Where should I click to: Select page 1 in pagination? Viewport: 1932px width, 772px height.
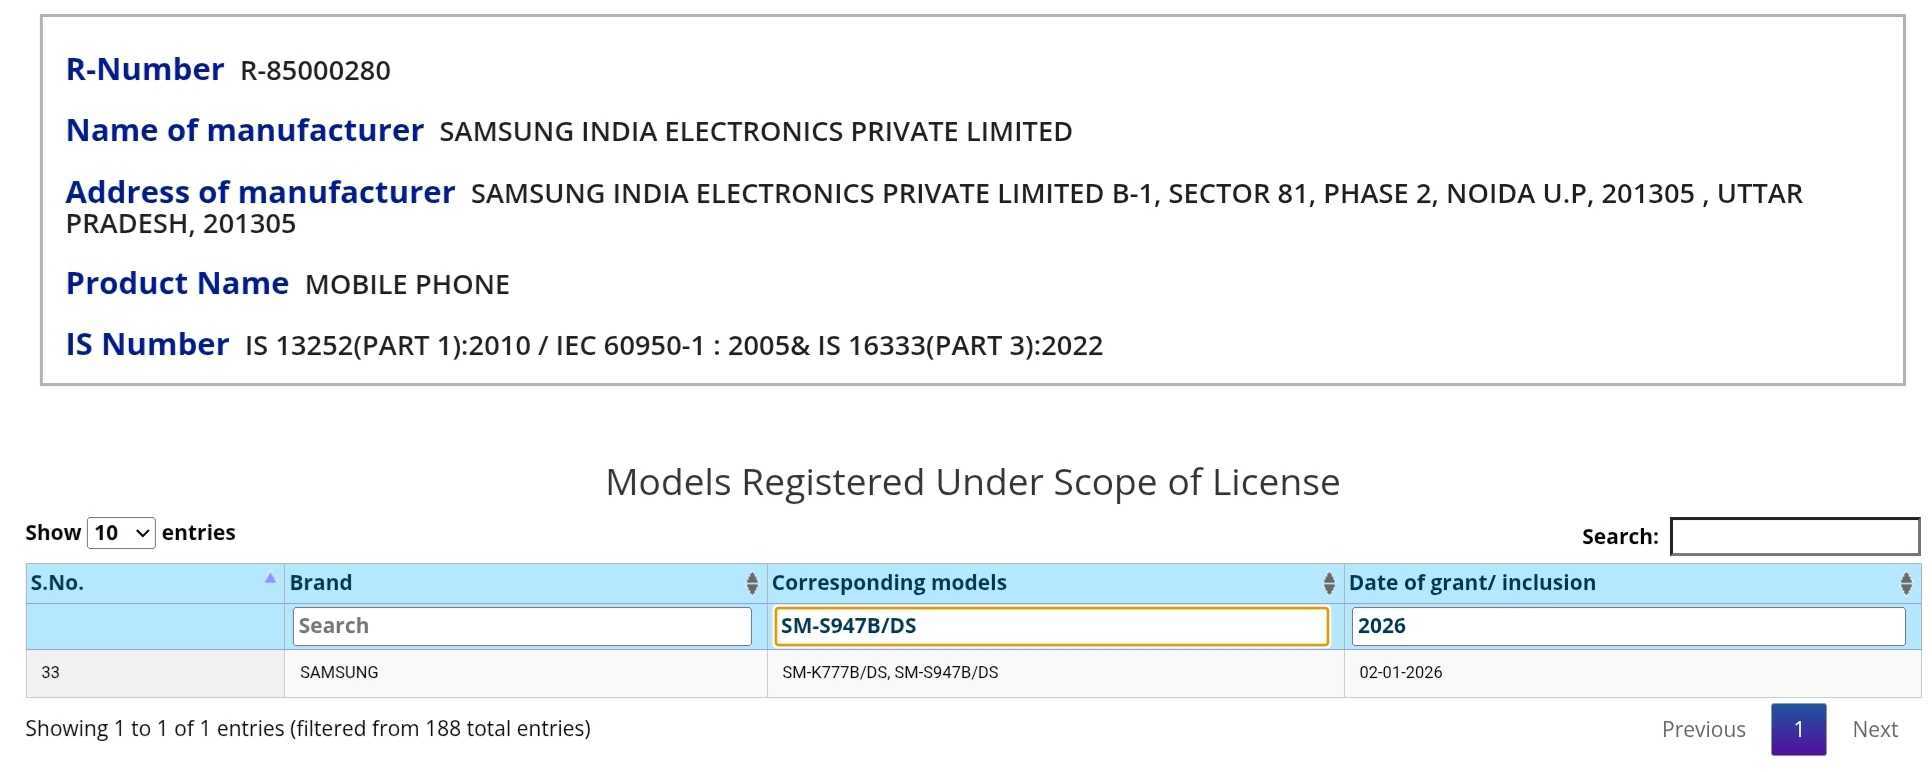[x=1798, y=729]
